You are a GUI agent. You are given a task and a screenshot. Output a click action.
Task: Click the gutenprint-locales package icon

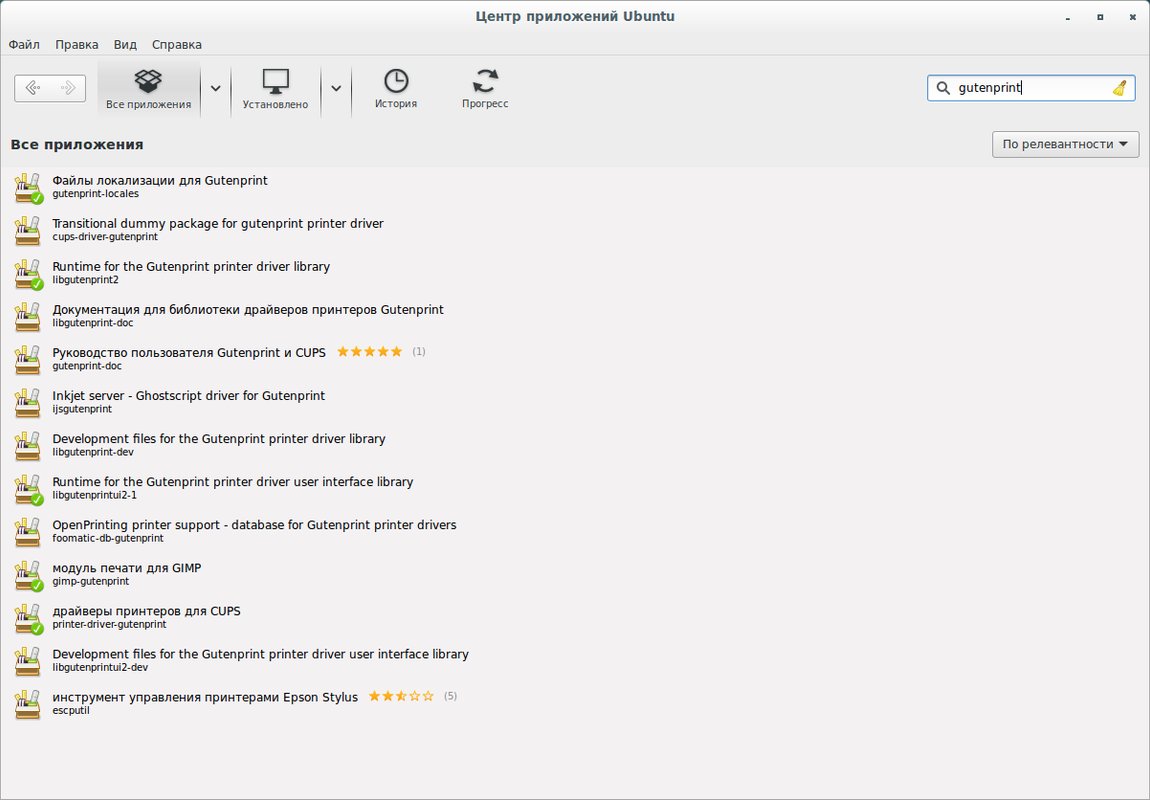[x=28, y=188]
